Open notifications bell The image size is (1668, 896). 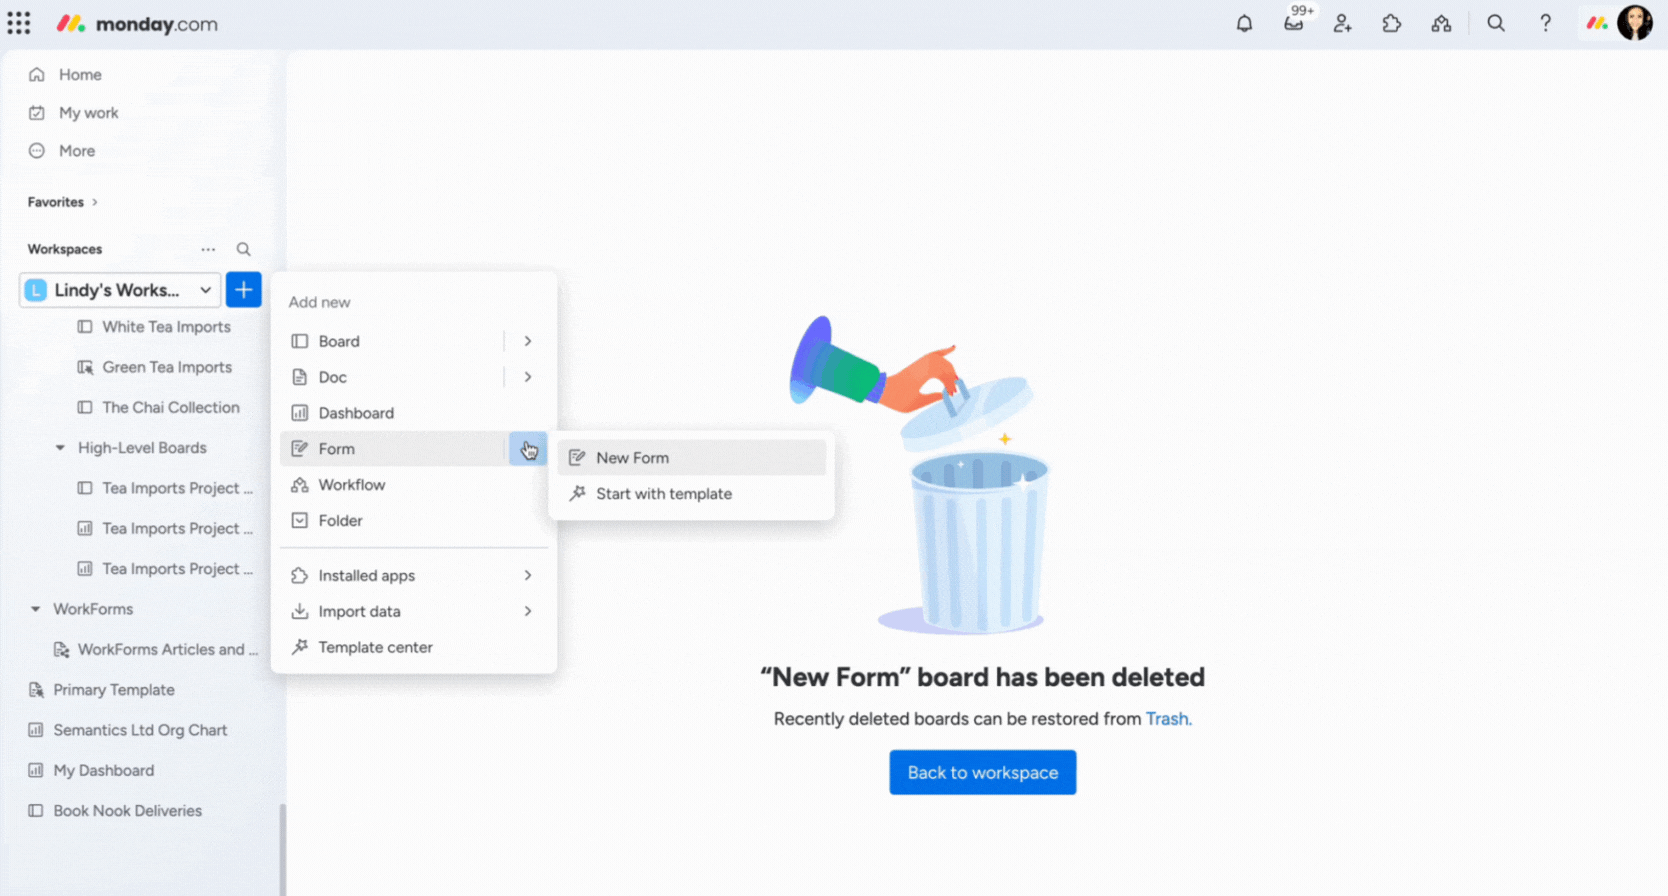coord(1244,23)
